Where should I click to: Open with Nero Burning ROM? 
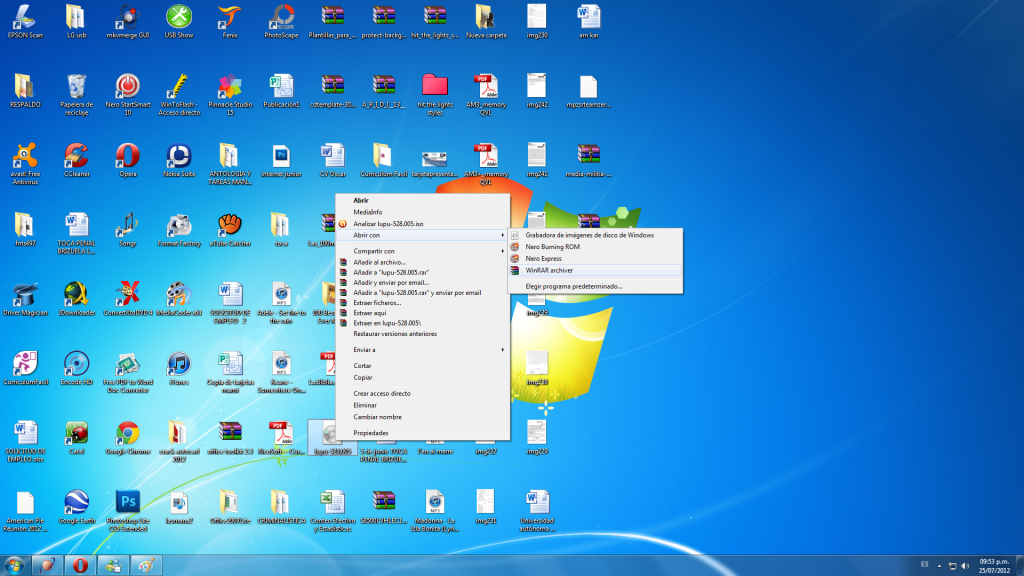[x=595, y=247]
